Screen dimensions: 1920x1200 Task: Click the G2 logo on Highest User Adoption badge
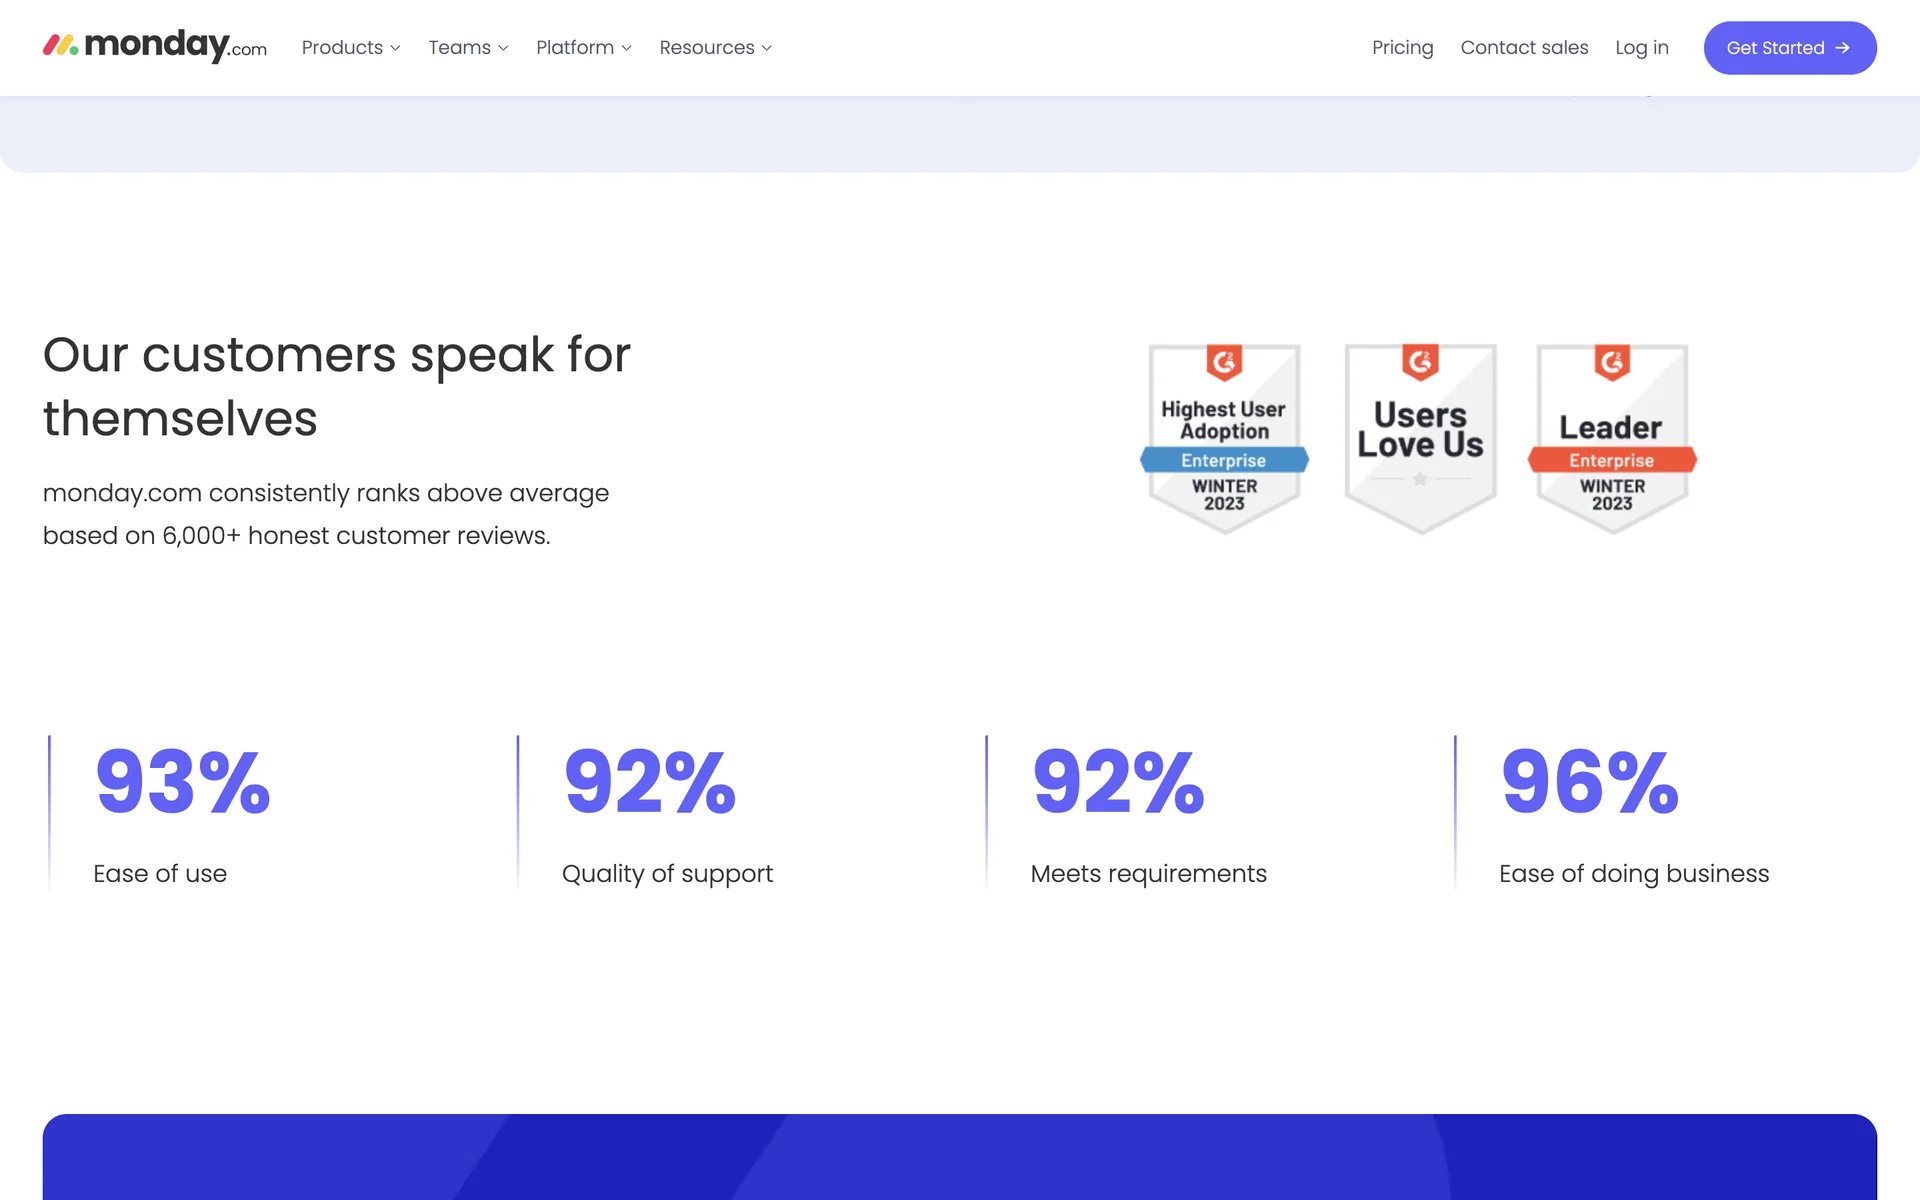point(1224,362)
